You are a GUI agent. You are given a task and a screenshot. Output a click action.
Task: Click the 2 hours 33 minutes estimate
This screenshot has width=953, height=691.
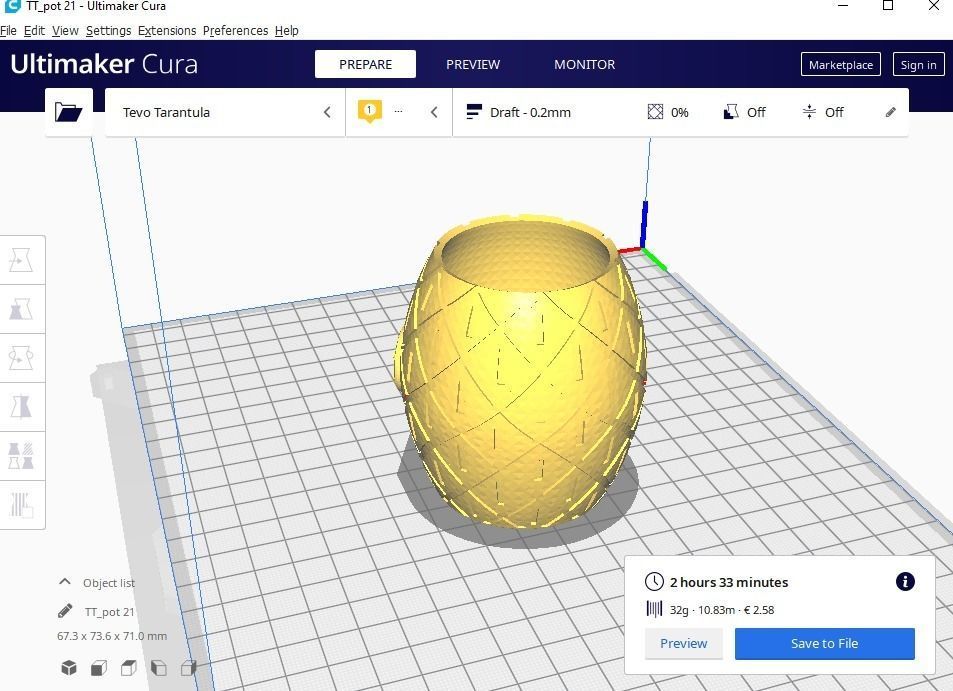[x=729, y=582]
